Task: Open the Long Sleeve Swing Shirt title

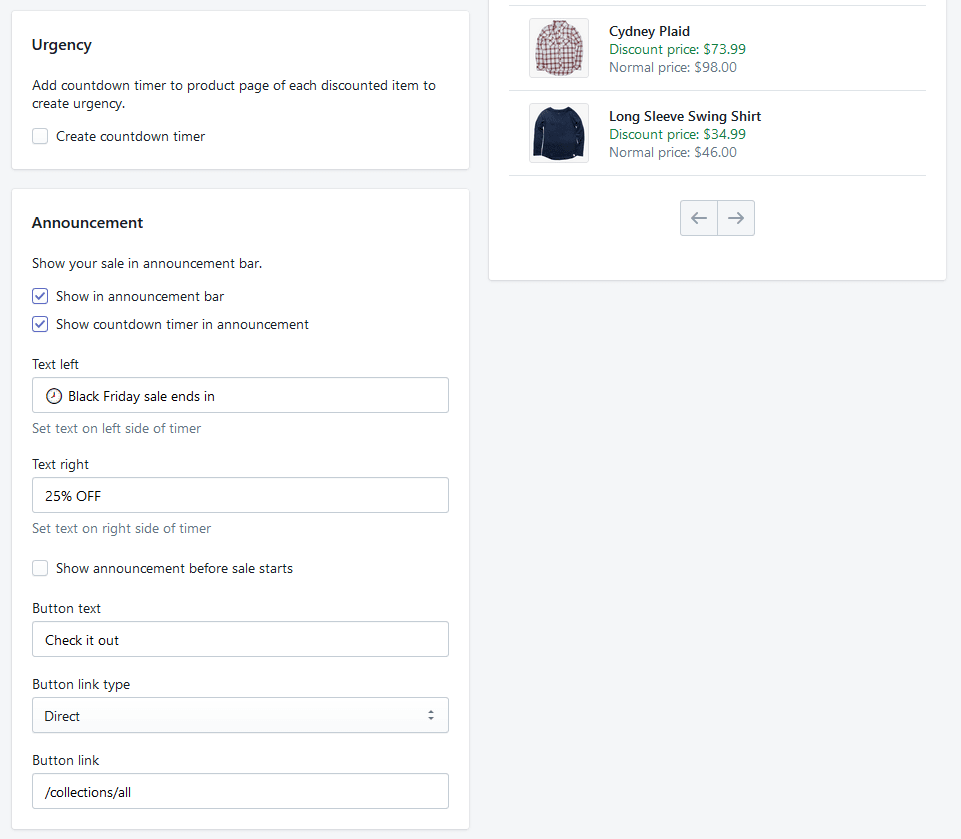Action: tap(685, 116)
